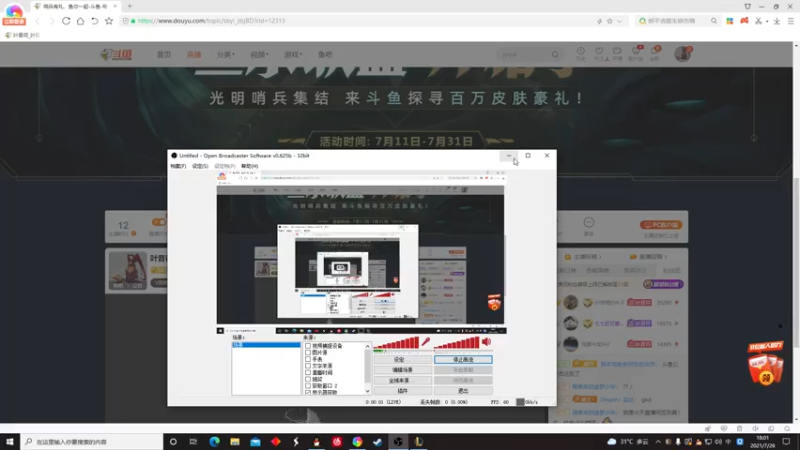Viewport: 800px width, 450px height.
Task: Click the red game controller icon in browser toolbar
Action: click(744, 21)
